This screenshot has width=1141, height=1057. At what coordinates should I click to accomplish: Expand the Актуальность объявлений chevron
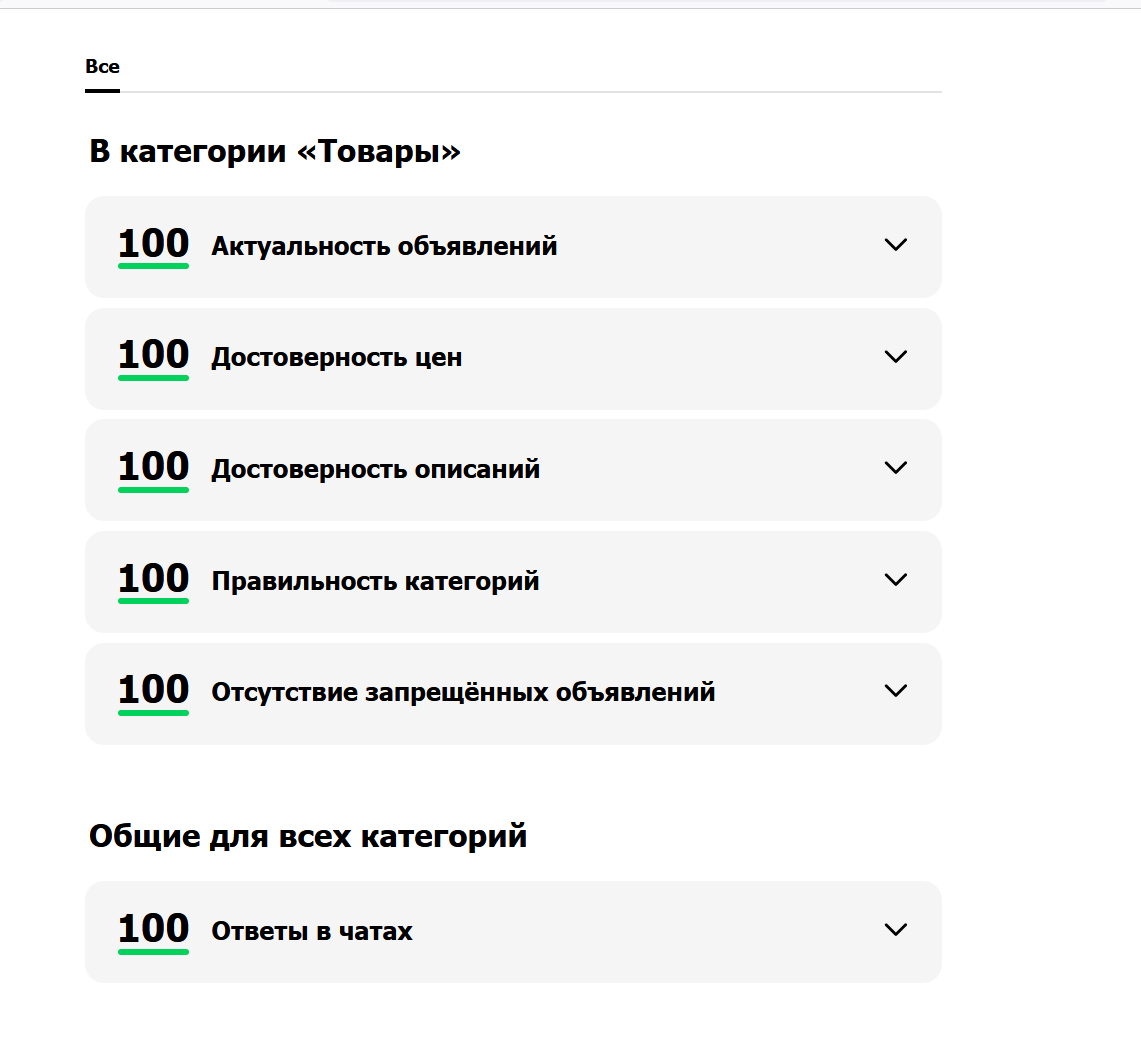pyautogui.click(x=895, y=245)
